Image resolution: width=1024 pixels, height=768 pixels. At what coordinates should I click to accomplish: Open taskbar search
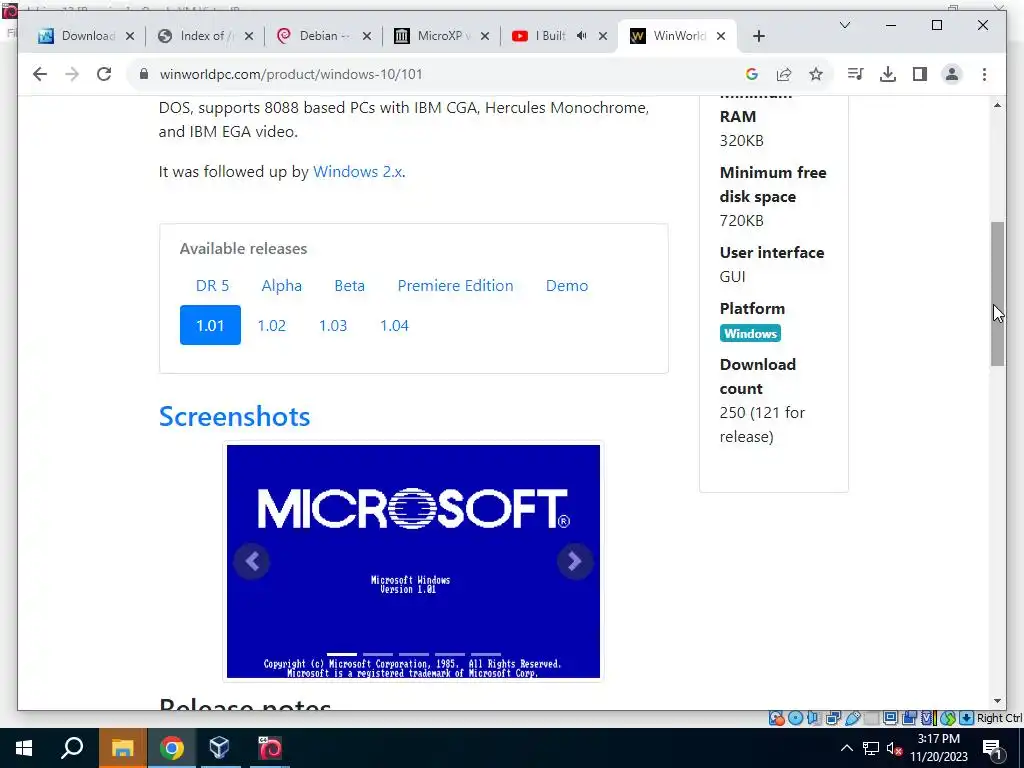pyautogui.click(x=72, y=748)
